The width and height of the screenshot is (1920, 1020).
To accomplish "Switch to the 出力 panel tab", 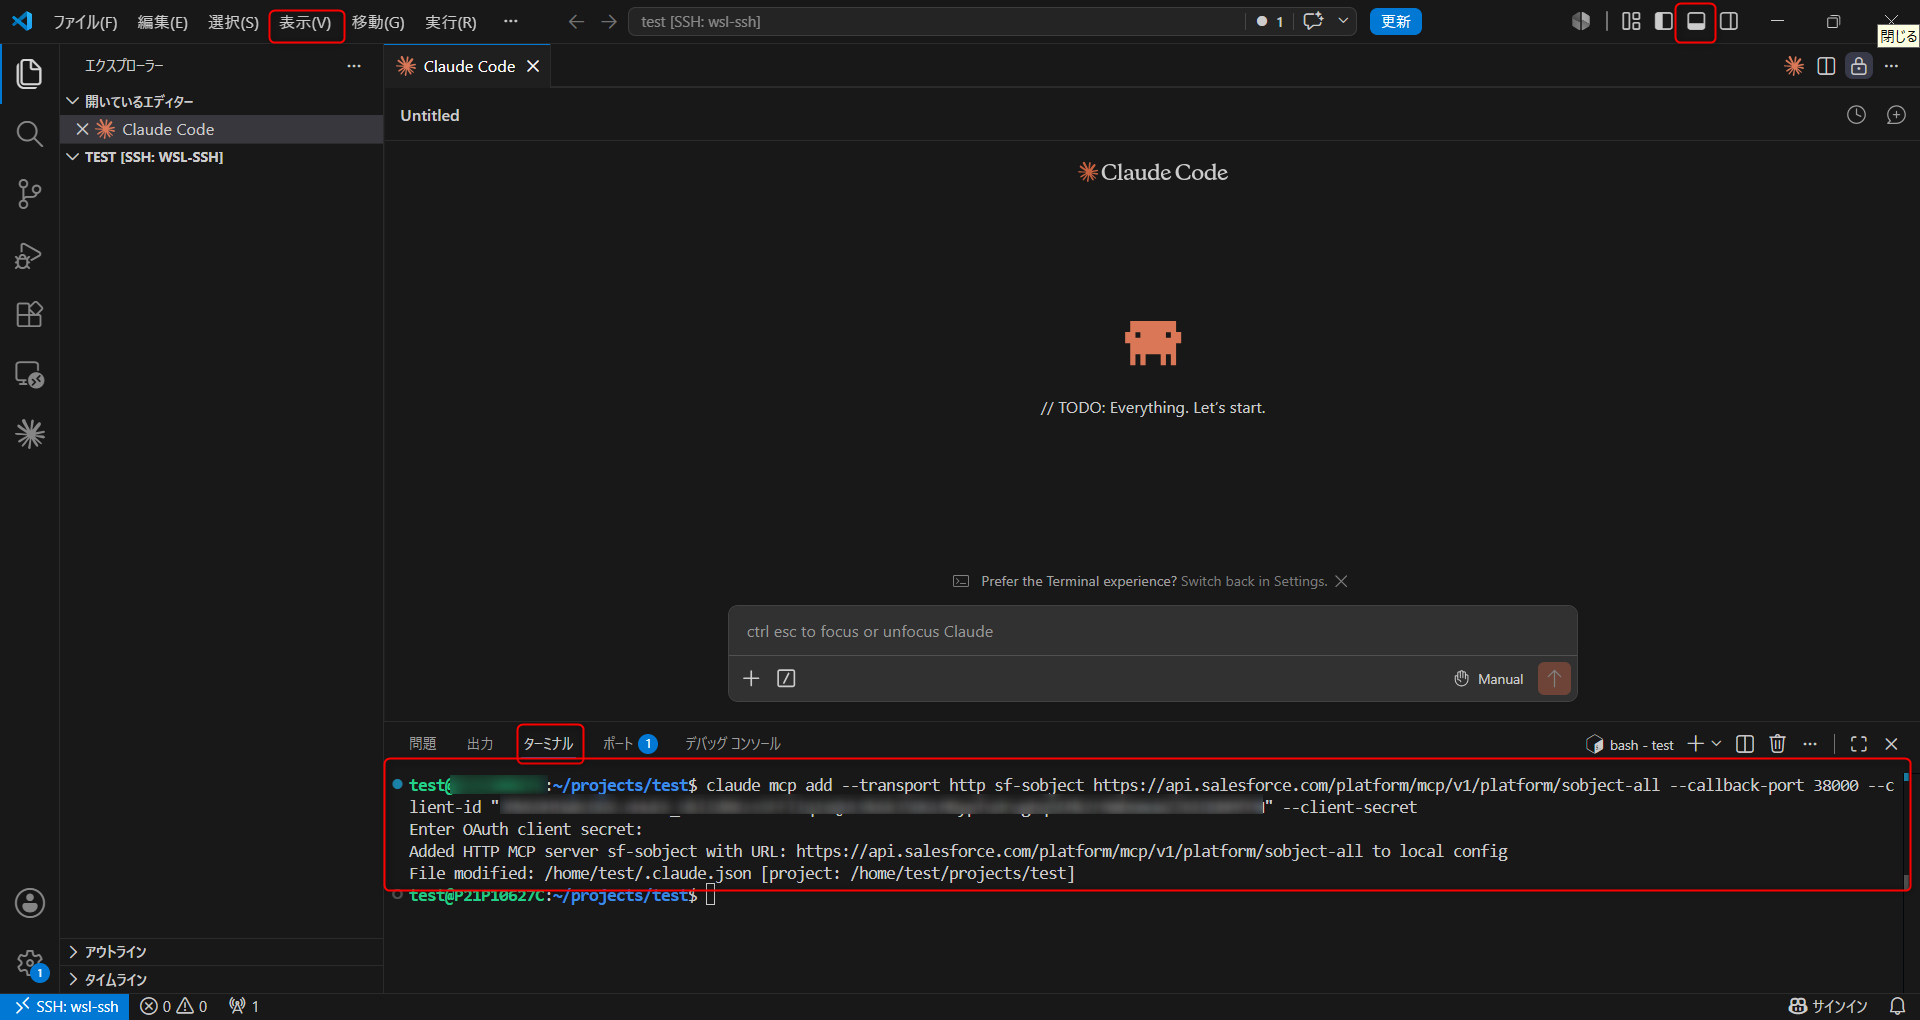I will coord(480,744).
